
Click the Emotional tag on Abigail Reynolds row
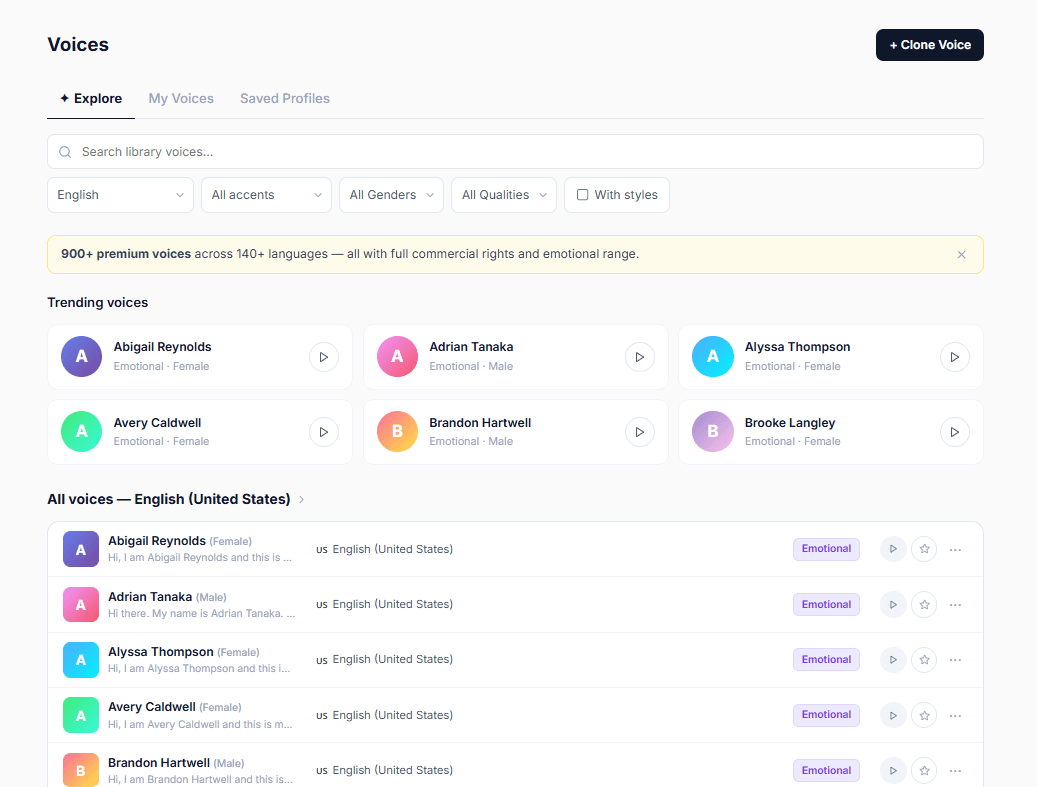(x=826, y=549)
